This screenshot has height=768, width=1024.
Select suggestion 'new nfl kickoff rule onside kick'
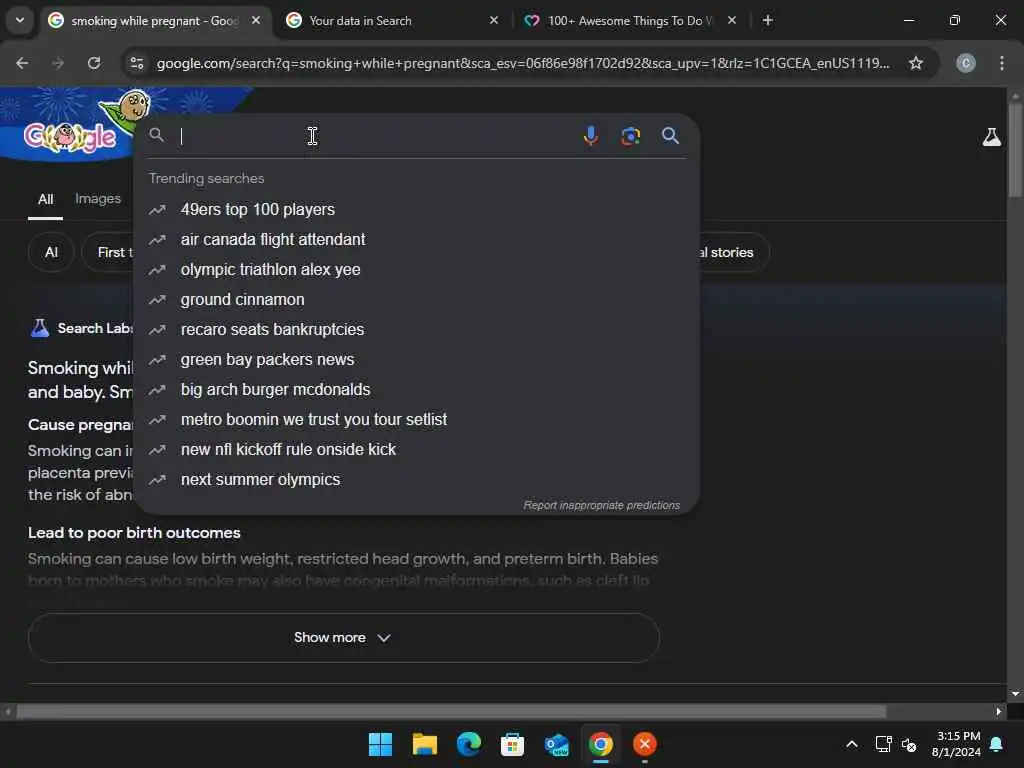pyautogui.click(x=417, y=450)
